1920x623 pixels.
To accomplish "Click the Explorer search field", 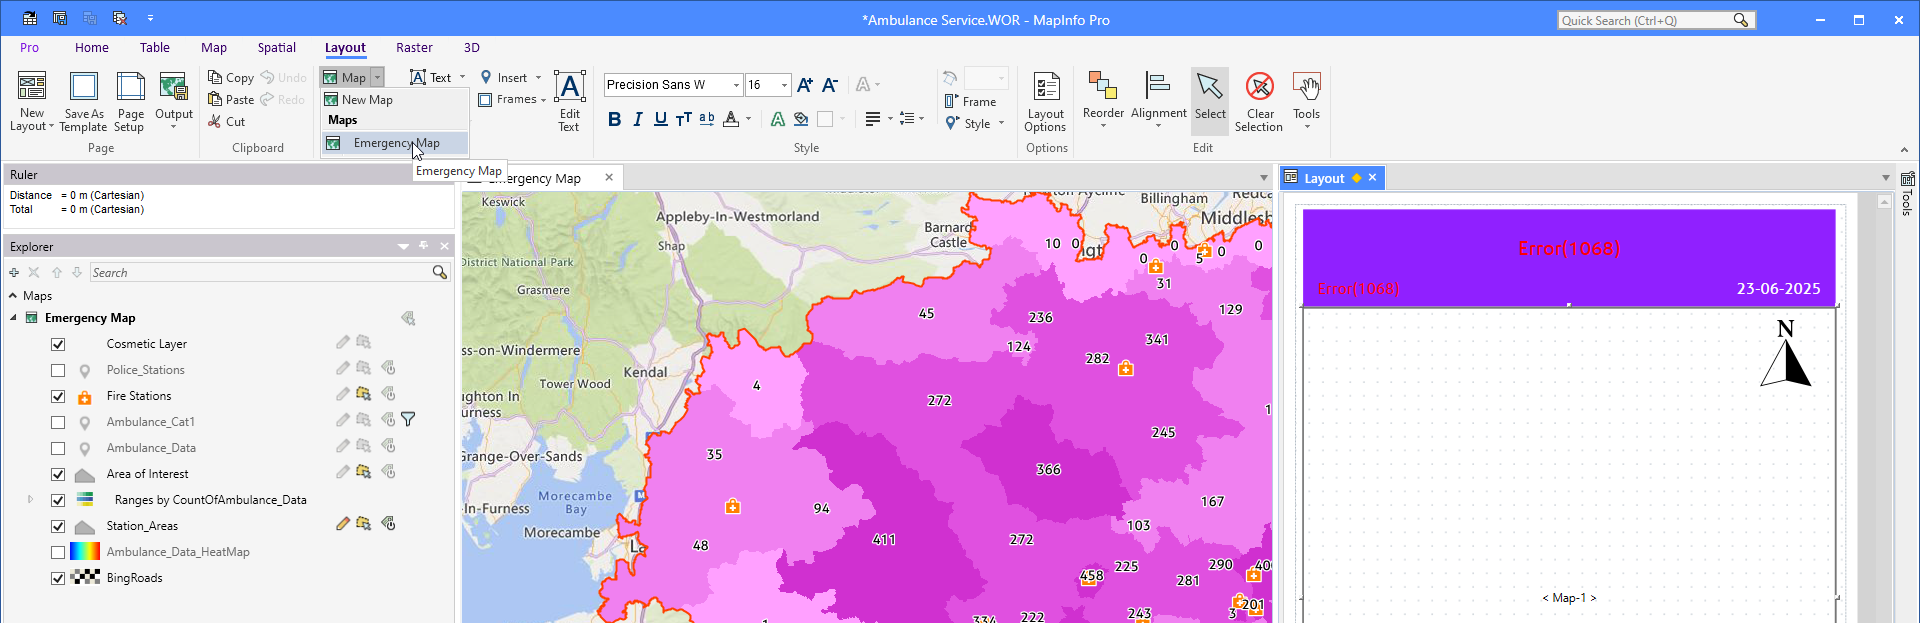I will (260, 273).
